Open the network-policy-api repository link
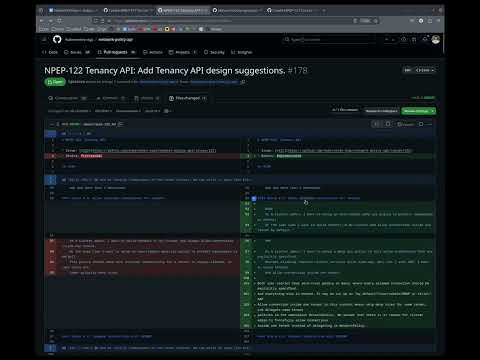The height and width of the screenshot is (360, 480). click(115, 39)
